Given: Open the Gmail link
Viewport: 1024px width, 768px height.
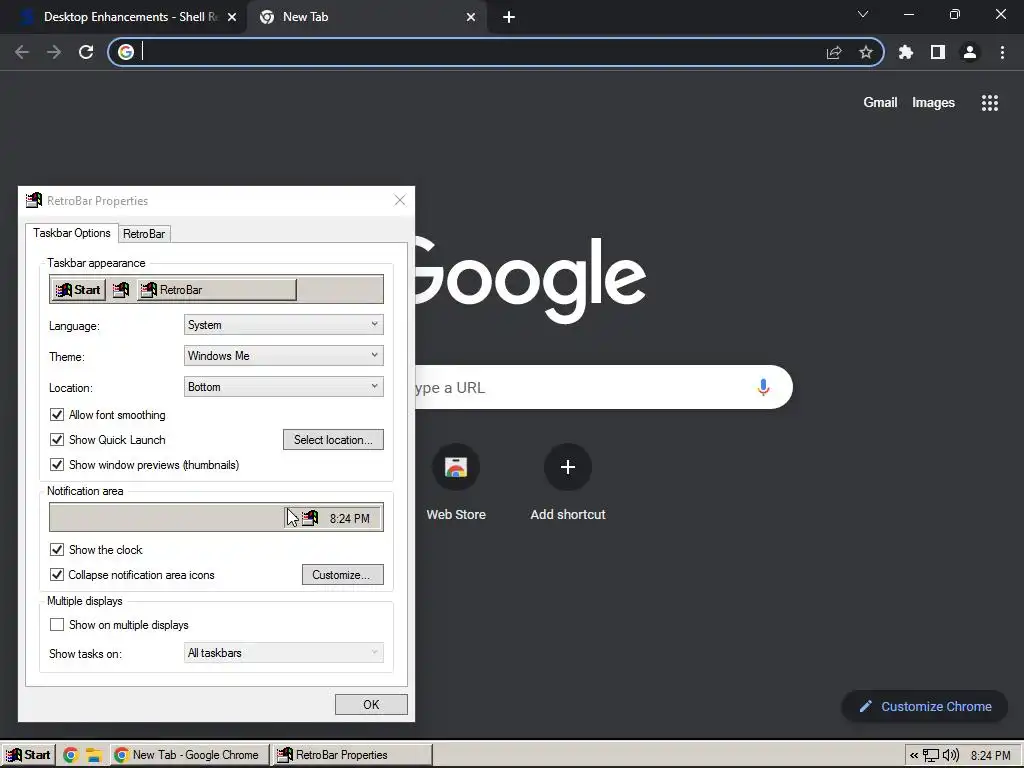Looking at the screenshot, I should coord(880,103).
